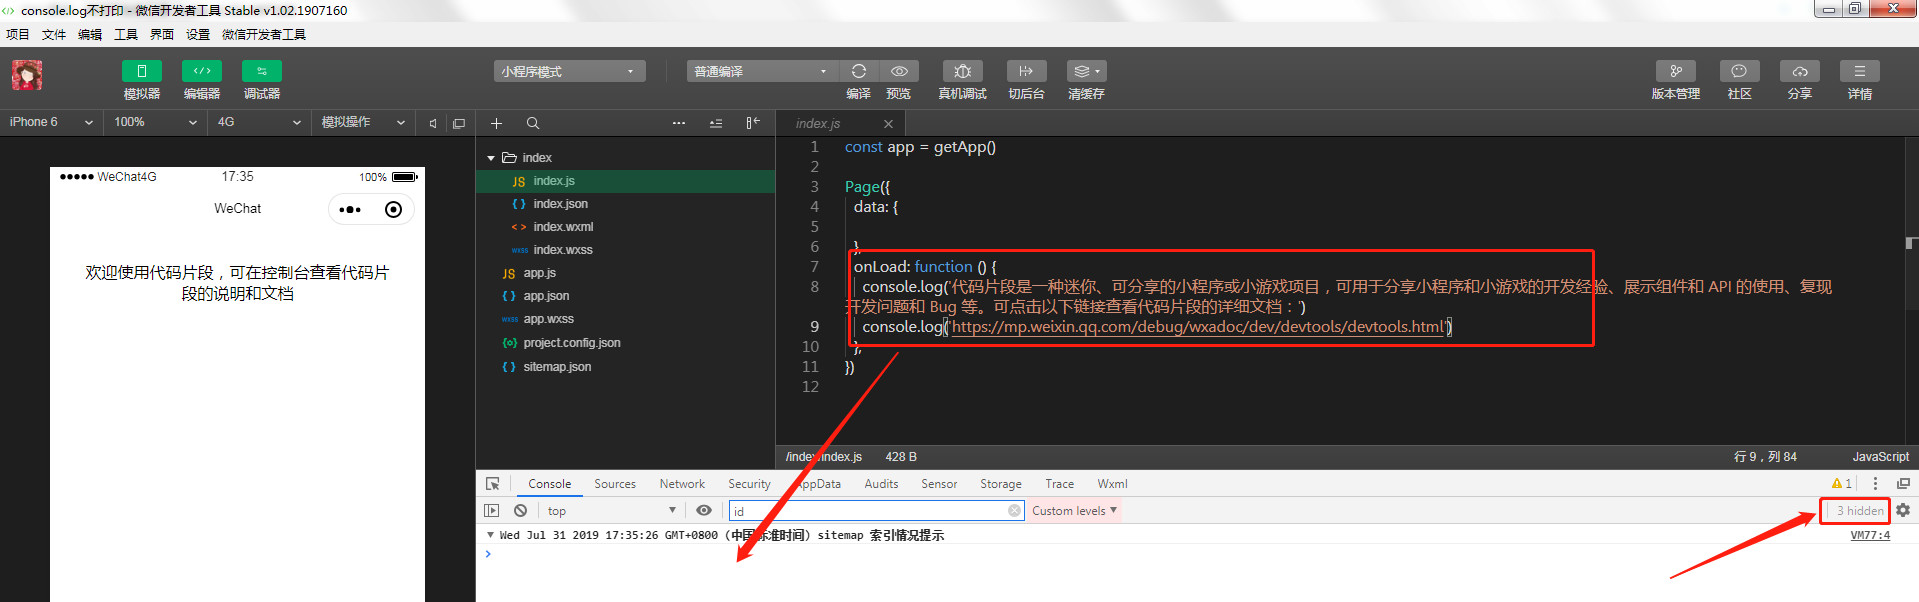Show the console sidebar
Viewport: 1919px width, 602px height.
pyautogui.click(x=491, y=511)
